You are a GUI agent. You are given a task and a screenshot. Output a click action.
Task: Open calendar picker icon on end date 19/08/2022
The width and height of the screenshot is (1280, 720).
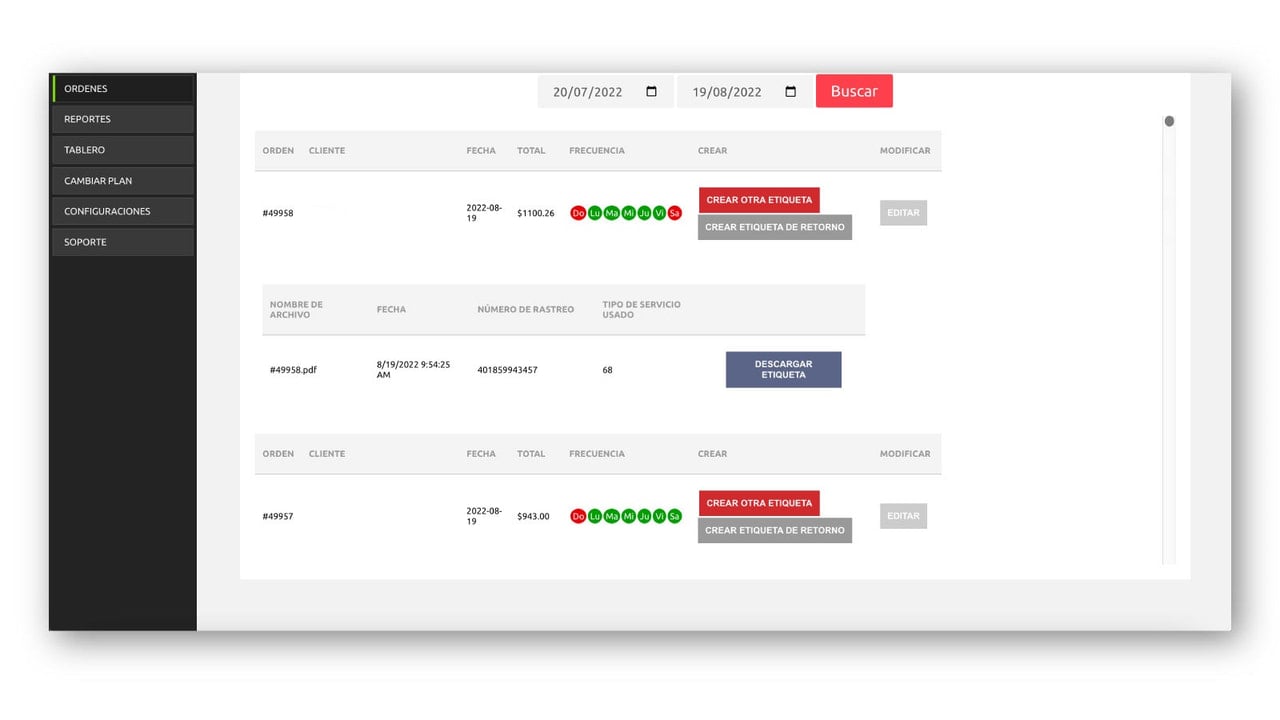coord(791,92)
